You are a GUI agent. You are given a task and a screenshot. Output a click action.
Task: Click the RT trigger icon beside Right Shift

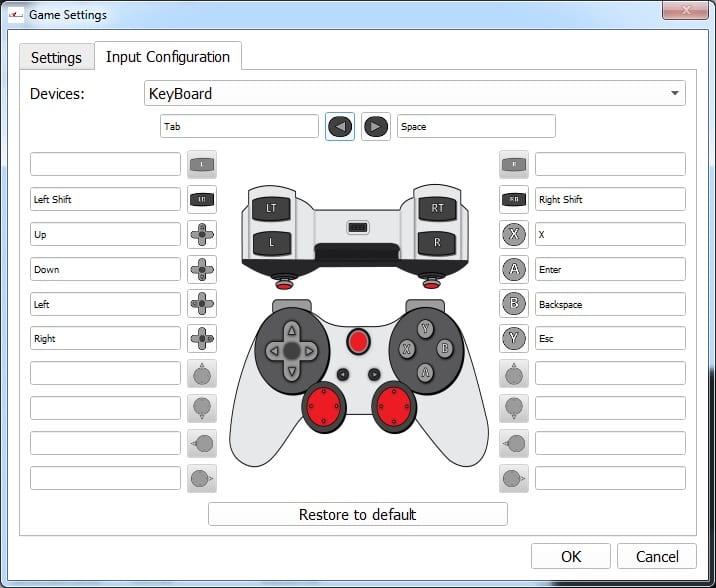tap(514, 199)
